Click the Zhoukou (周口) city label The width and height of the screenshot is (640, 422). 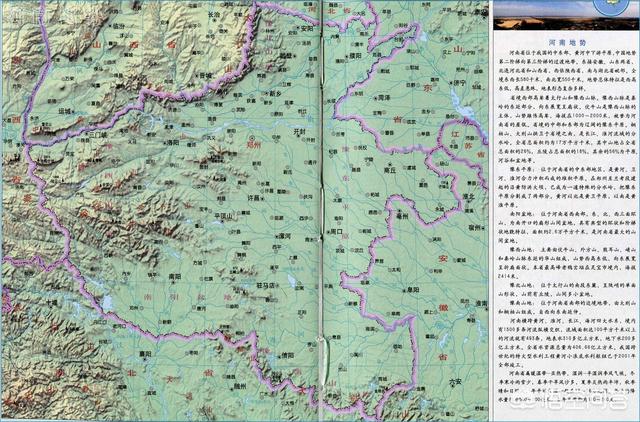(x=336, y=231)
